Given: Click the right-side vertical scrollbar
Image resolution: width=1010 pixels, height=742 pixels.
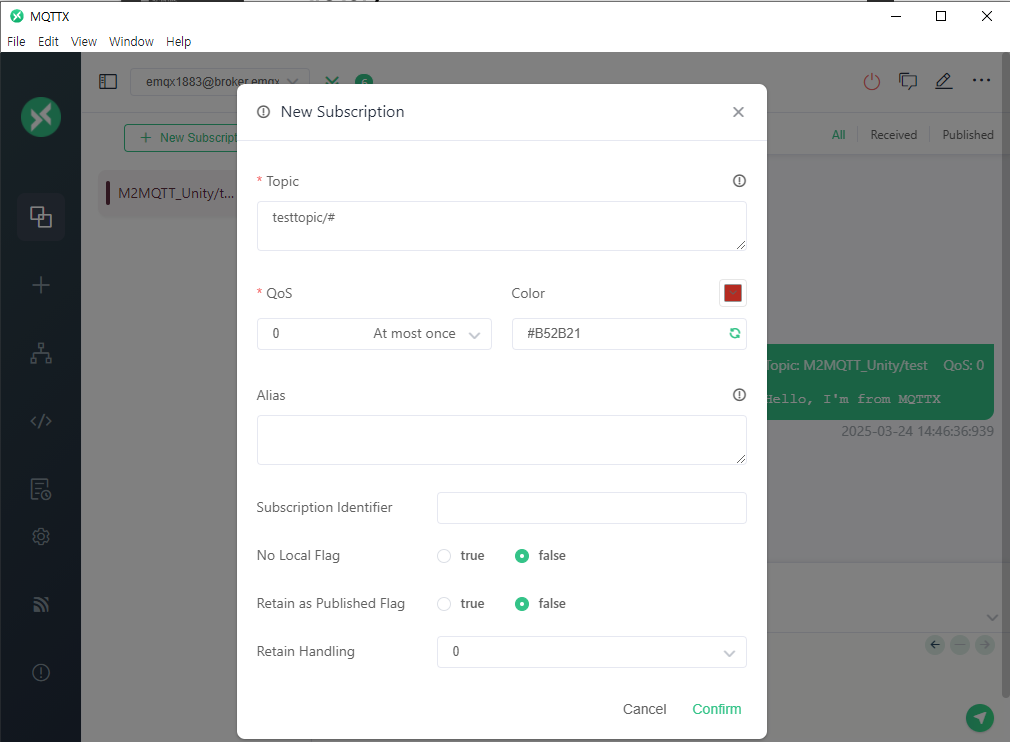Looking at the screenshot, I should (x=1005, y=374).
